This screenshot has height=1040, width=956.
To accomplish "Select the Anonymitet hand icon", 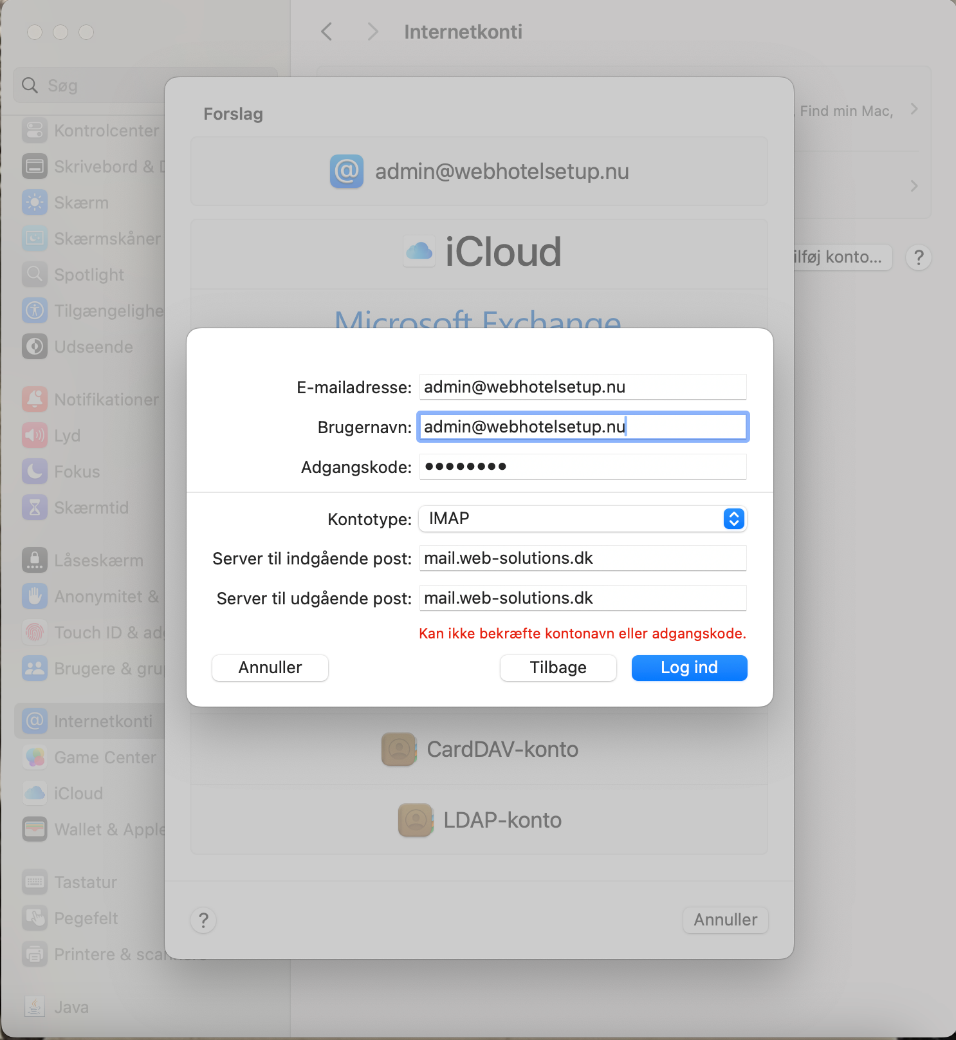I will coord(34,596).
